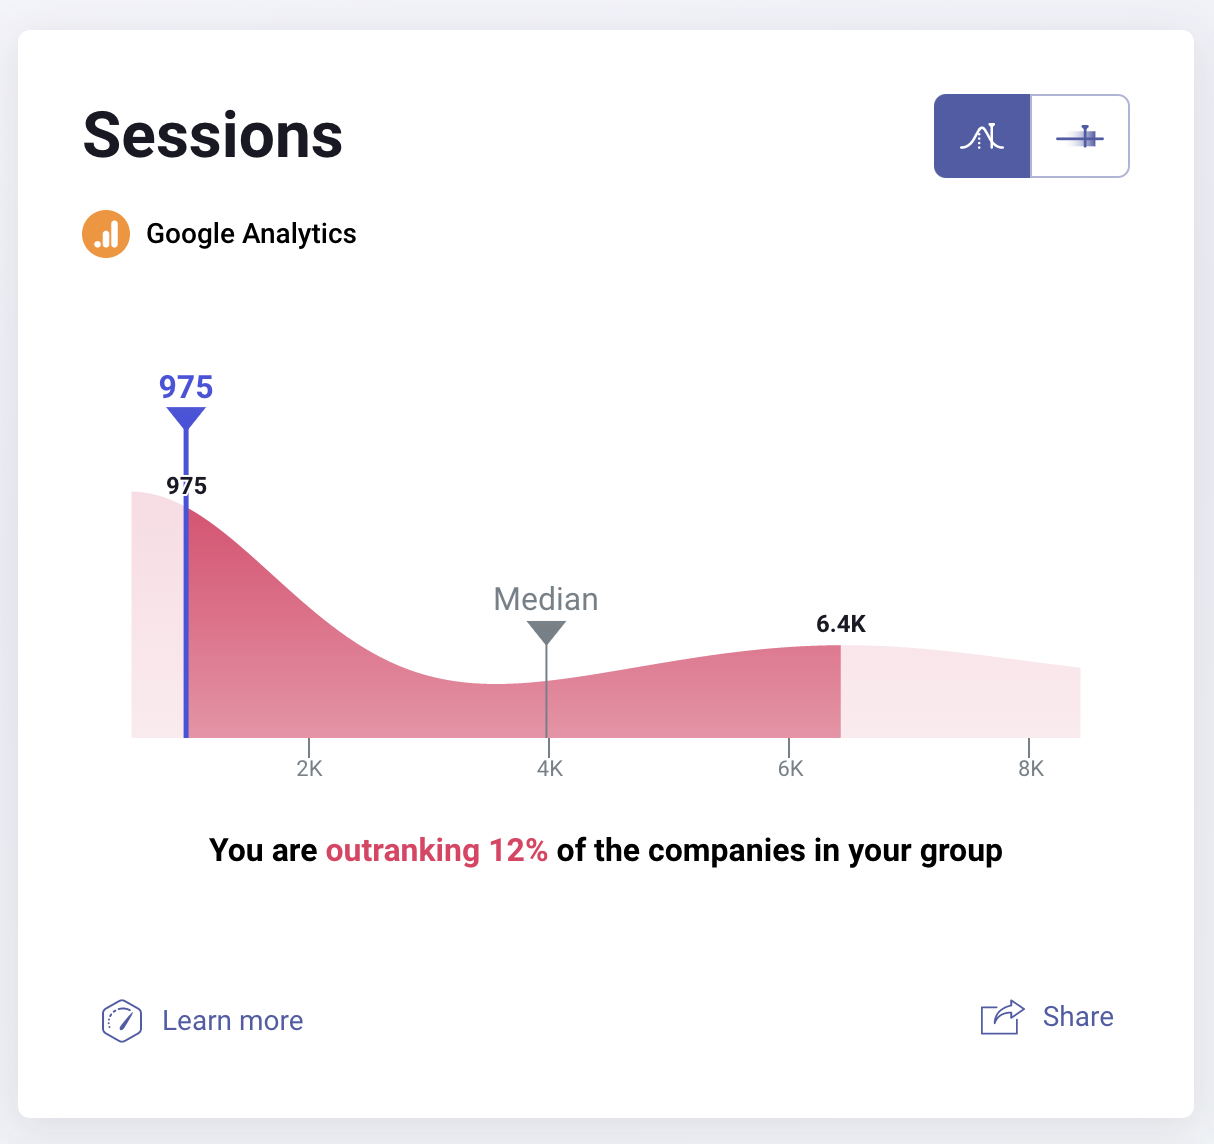Click the 2K axis tick label
This screenshot has height=1144, width=1214.
pyautogui.click(x=309, y=768)
